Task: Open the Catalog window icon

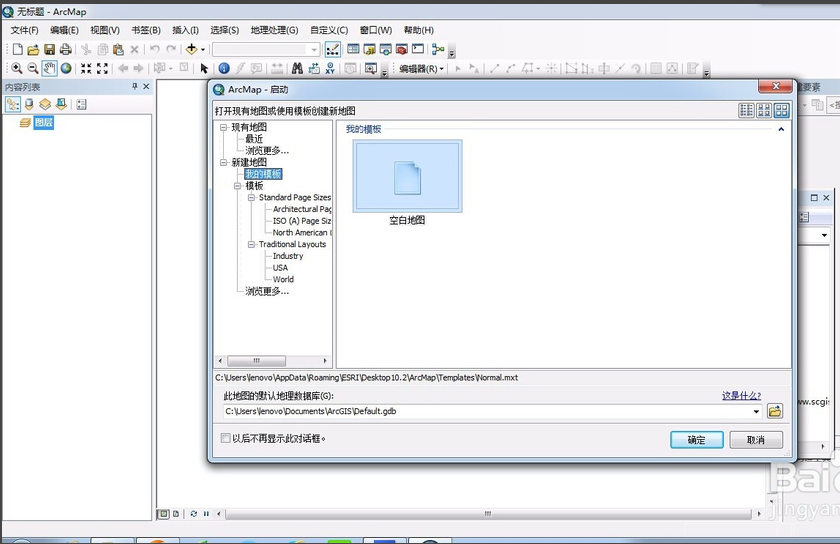Action: pyautogui.click(x=369, y=49)
